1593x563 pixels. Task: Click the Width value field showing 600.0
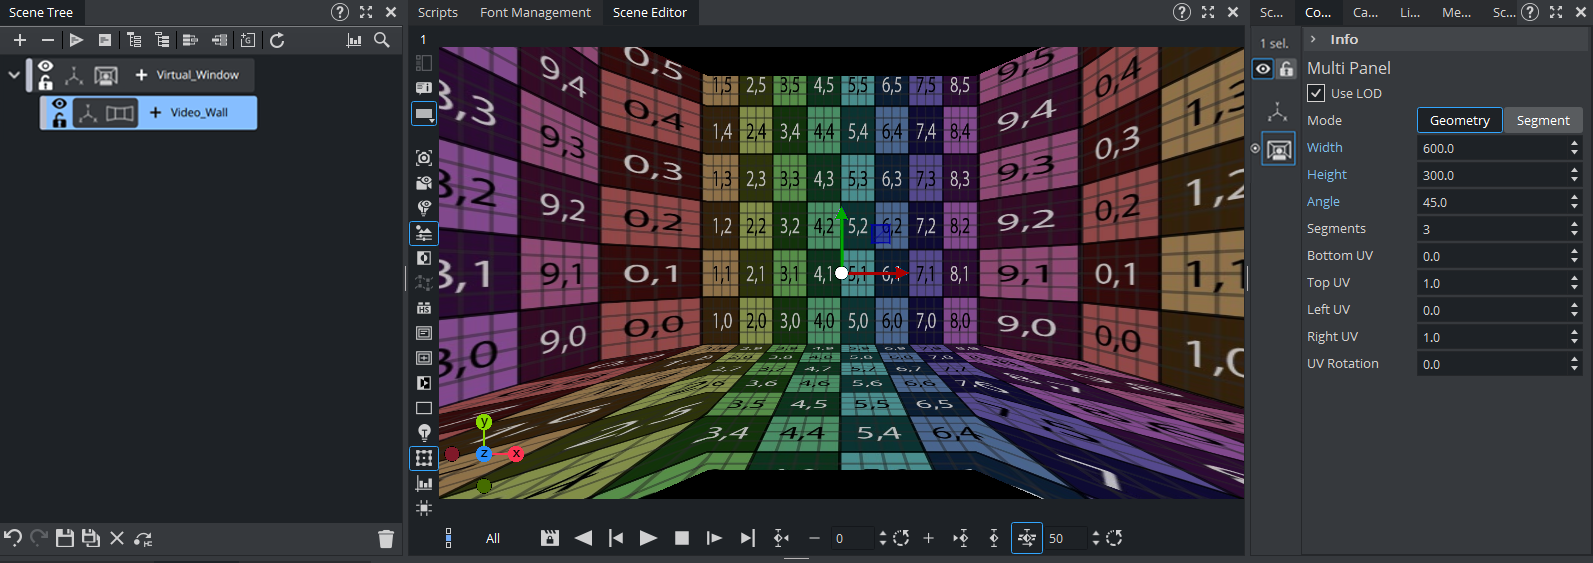pos(1490,148)
